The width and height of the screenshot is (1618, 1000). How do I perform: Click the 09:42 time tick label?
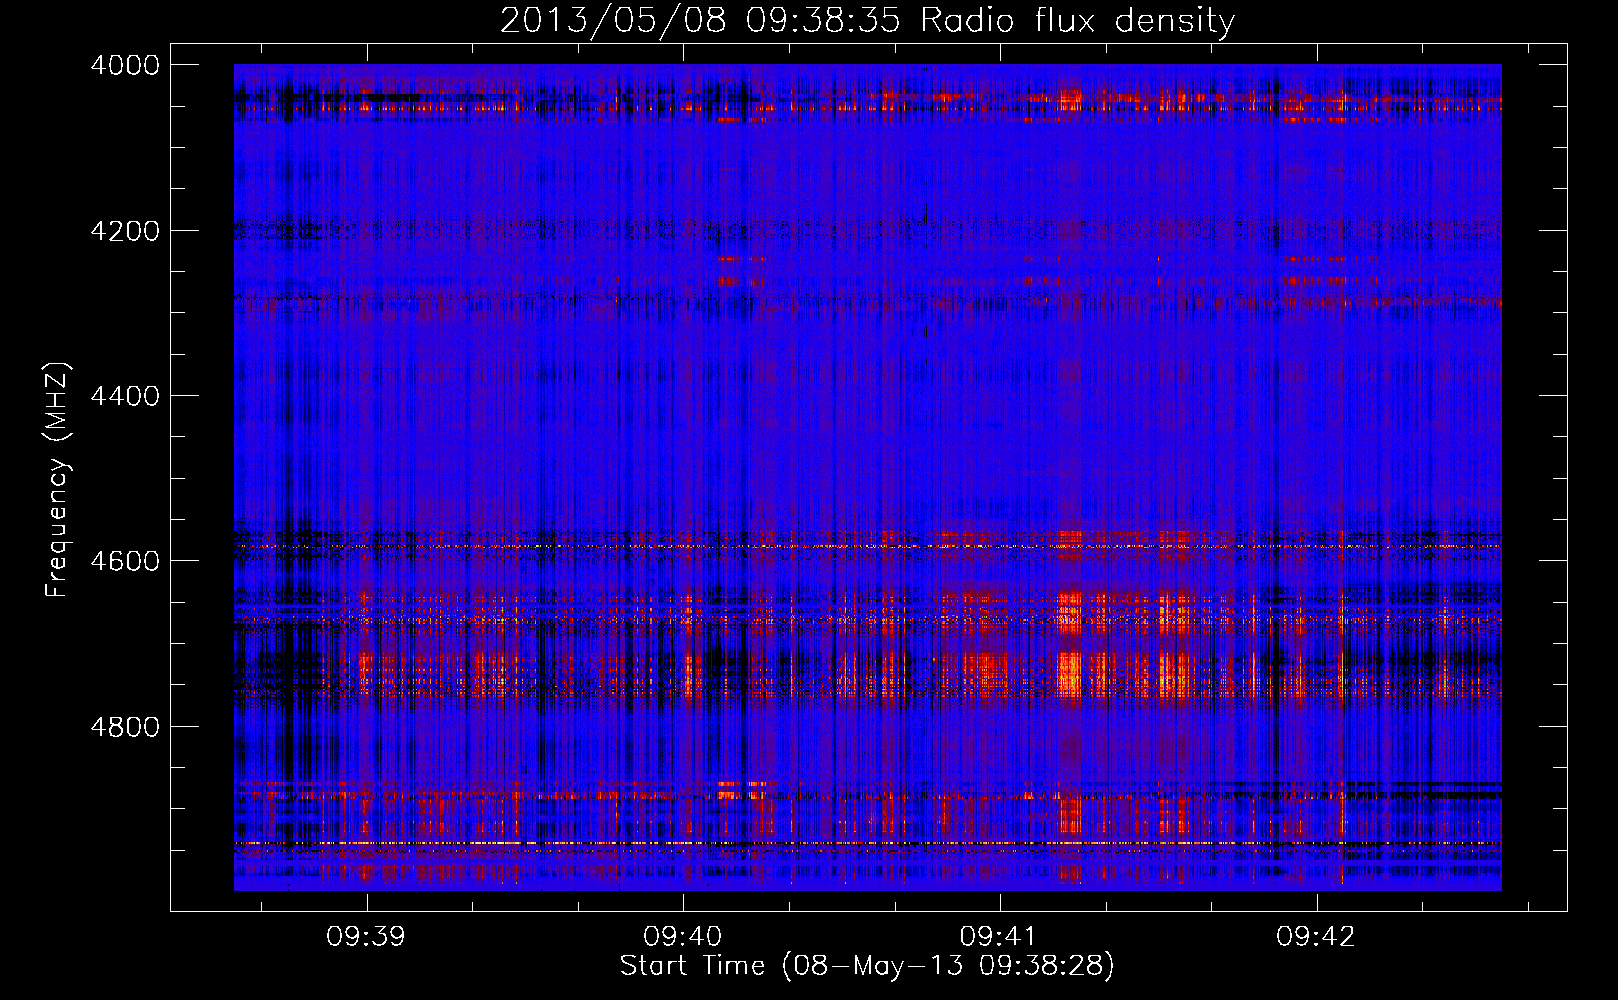click(1316, 936)
